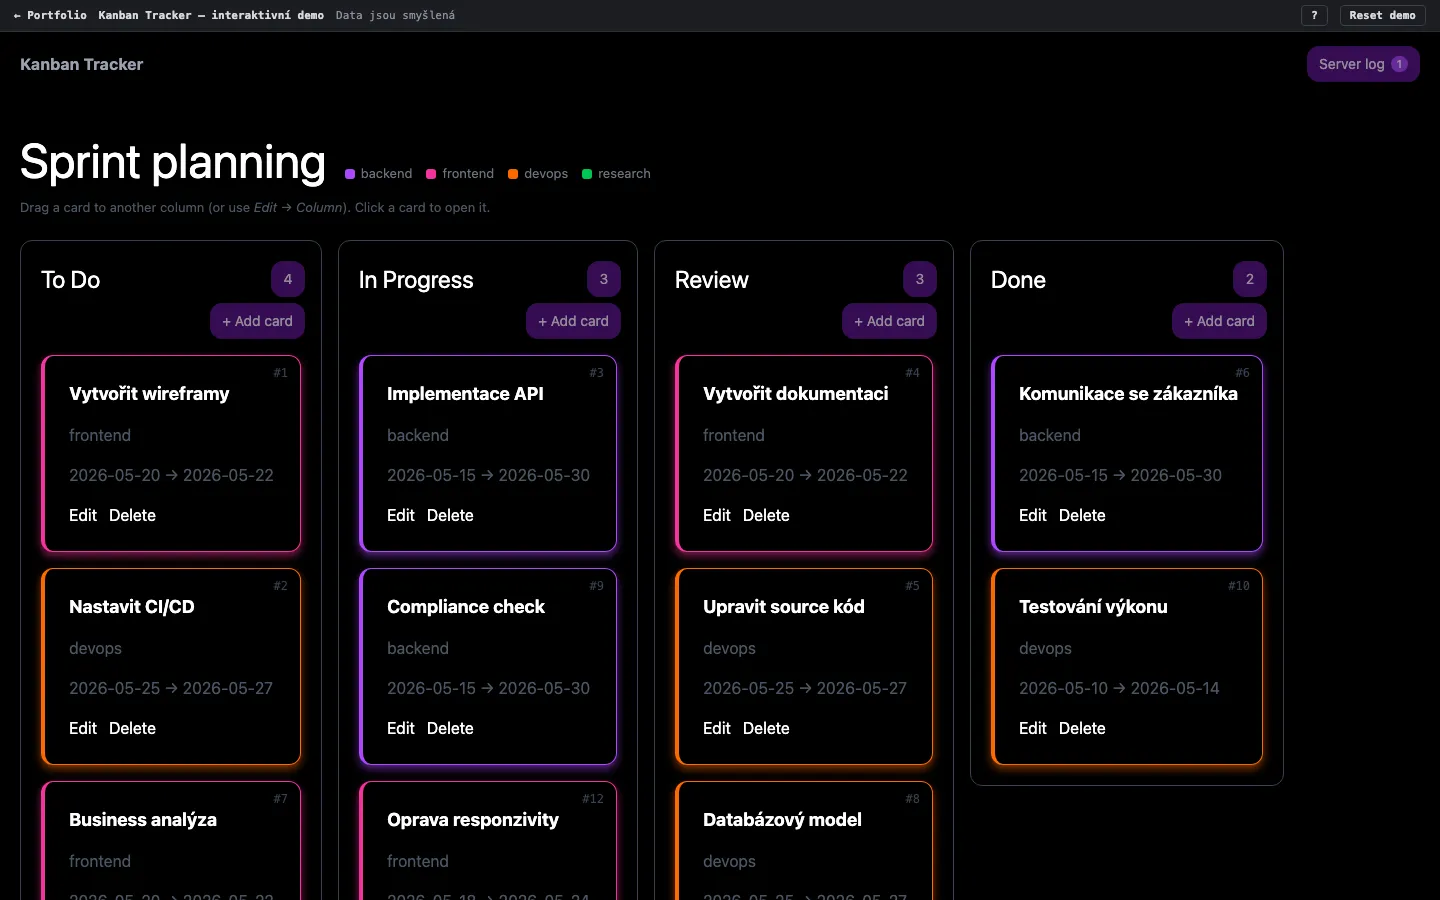
Task: Click the Implementace API card title
Action: point(465,394)
